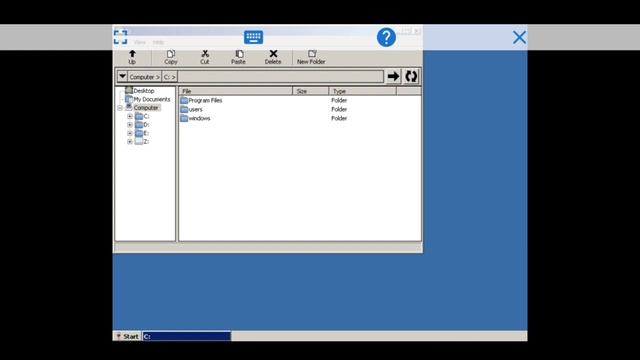Viewport: 640px width, 360px height.
Task: Click the Copy toolbar button
Action: (171, 57)
